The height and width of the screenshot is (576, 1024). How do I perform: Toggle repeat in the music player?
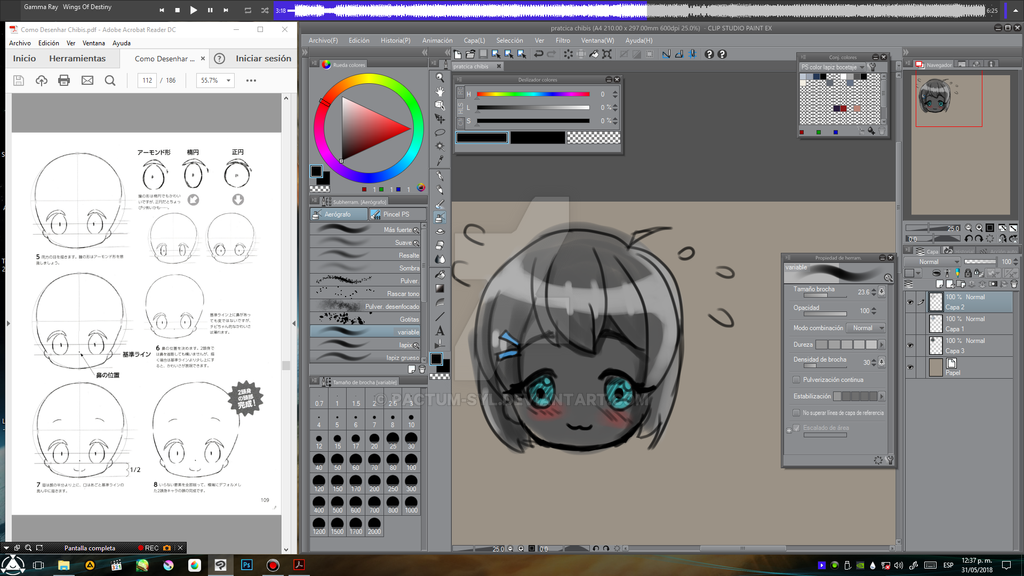click(248, 10)
